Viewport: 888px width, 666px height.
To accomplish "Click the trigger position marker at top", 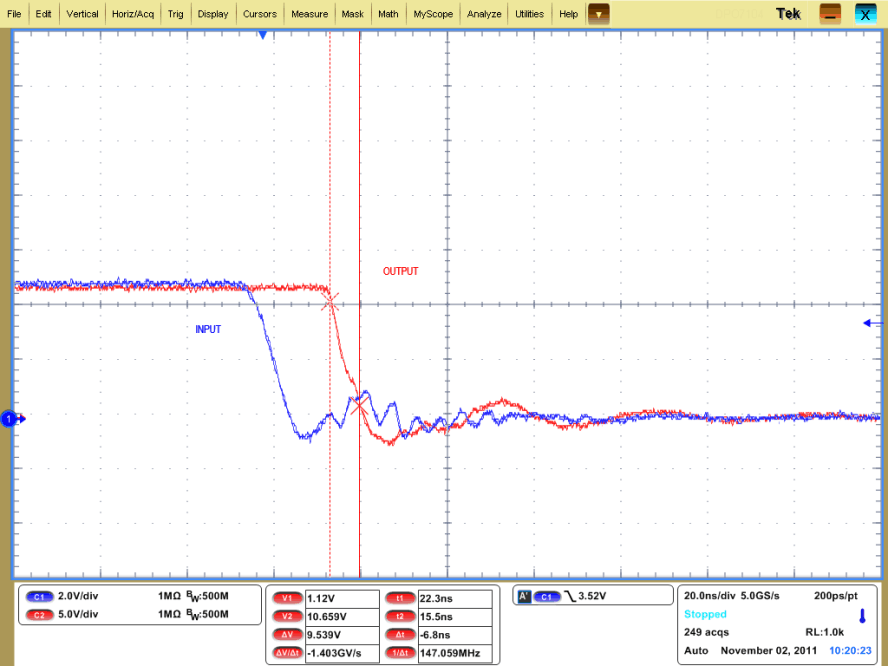I will (x=262, y=35).
